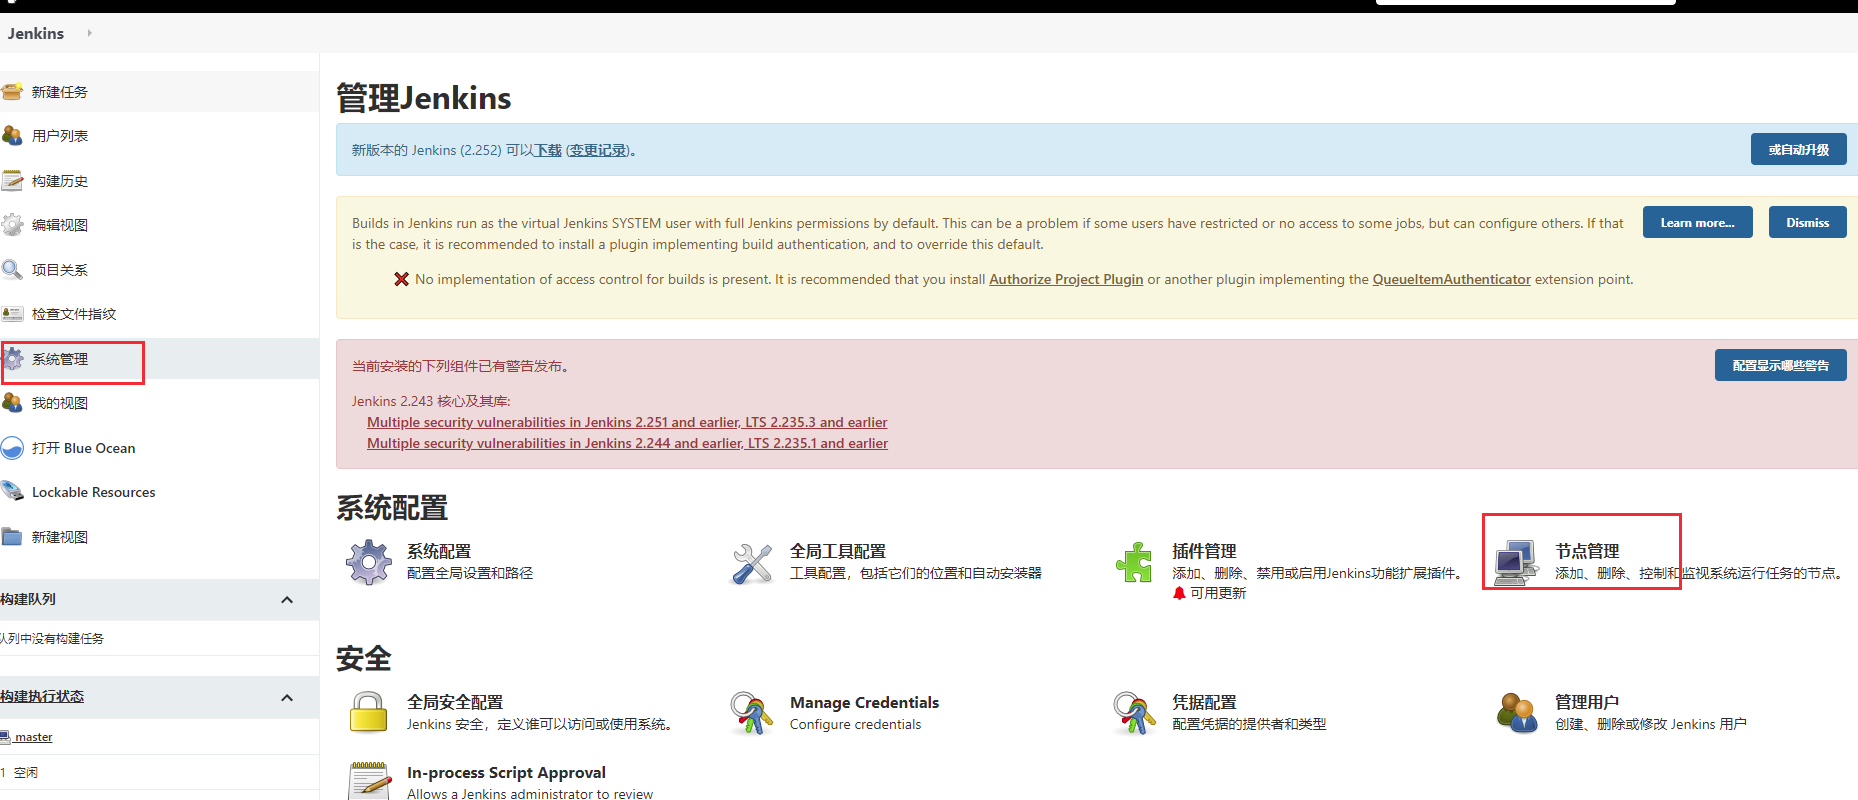1858x800 pixels.
Task: Open the 系统配置 title link with gear
Action: point(439,551)
